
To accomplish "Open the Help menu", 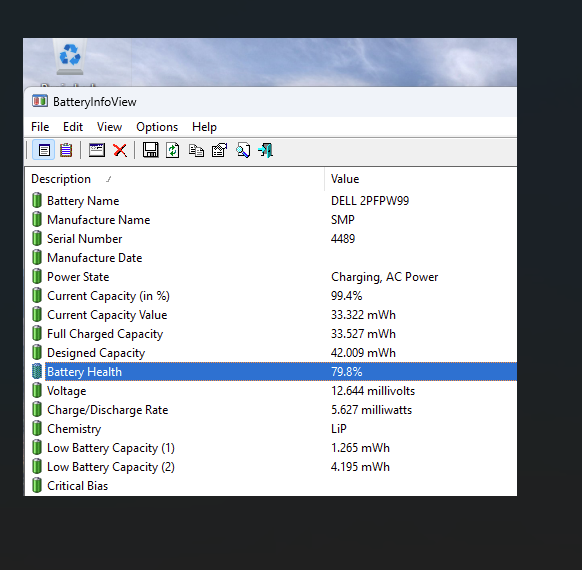I will coord(204,127).
